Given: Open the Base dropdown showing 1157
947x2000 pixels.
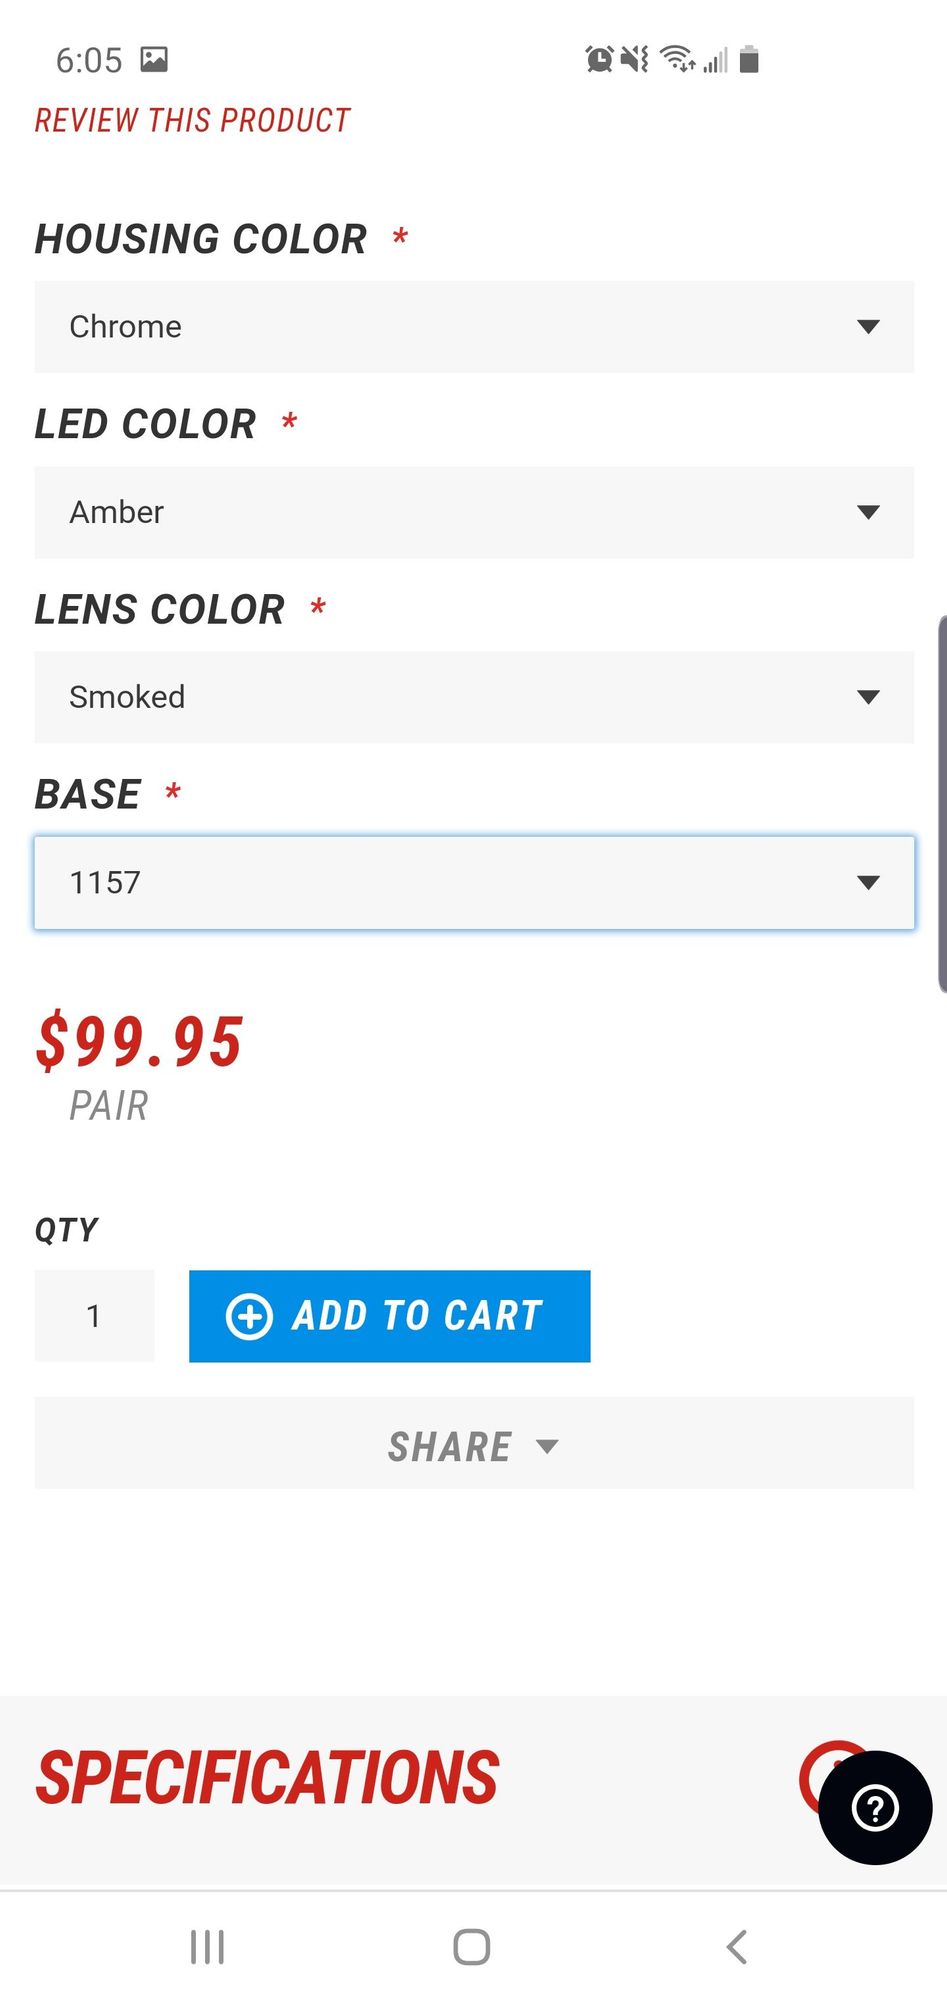Looking at the screenshot, I should 474,883.
